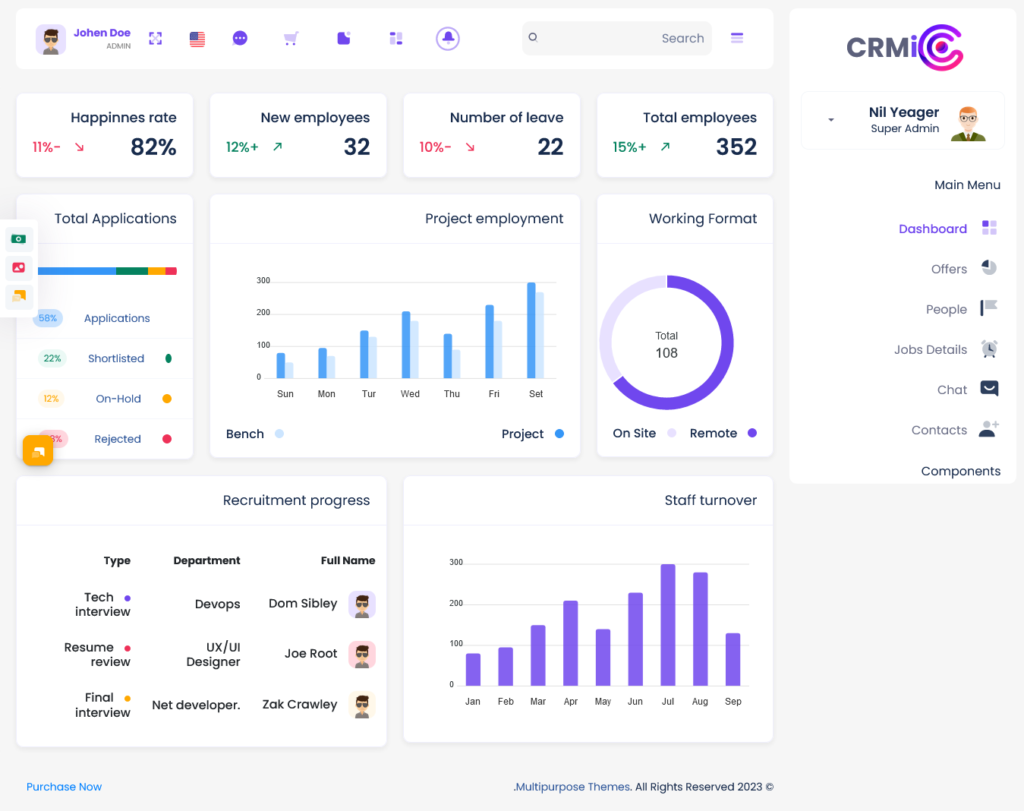1024x811 pixels.
Task: Open the US flag language selector
Action: click(197, 39)
